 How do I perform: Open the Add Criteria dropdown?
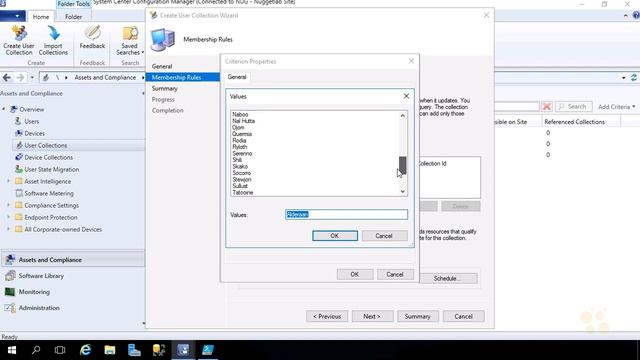coord(616,107)
